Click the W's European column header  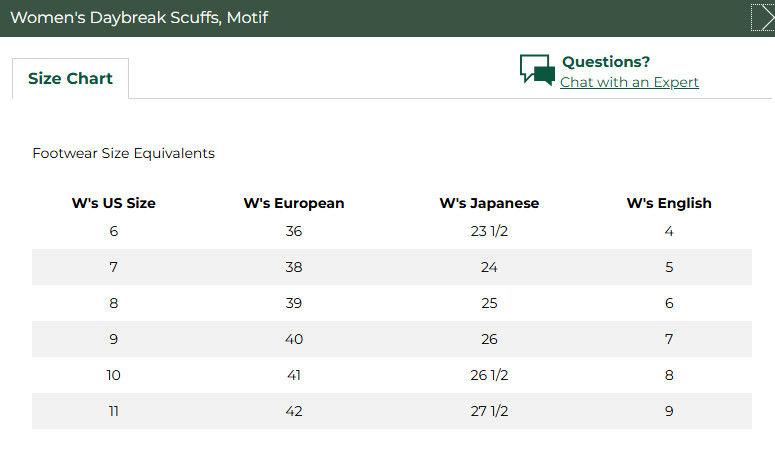(294, 203)
